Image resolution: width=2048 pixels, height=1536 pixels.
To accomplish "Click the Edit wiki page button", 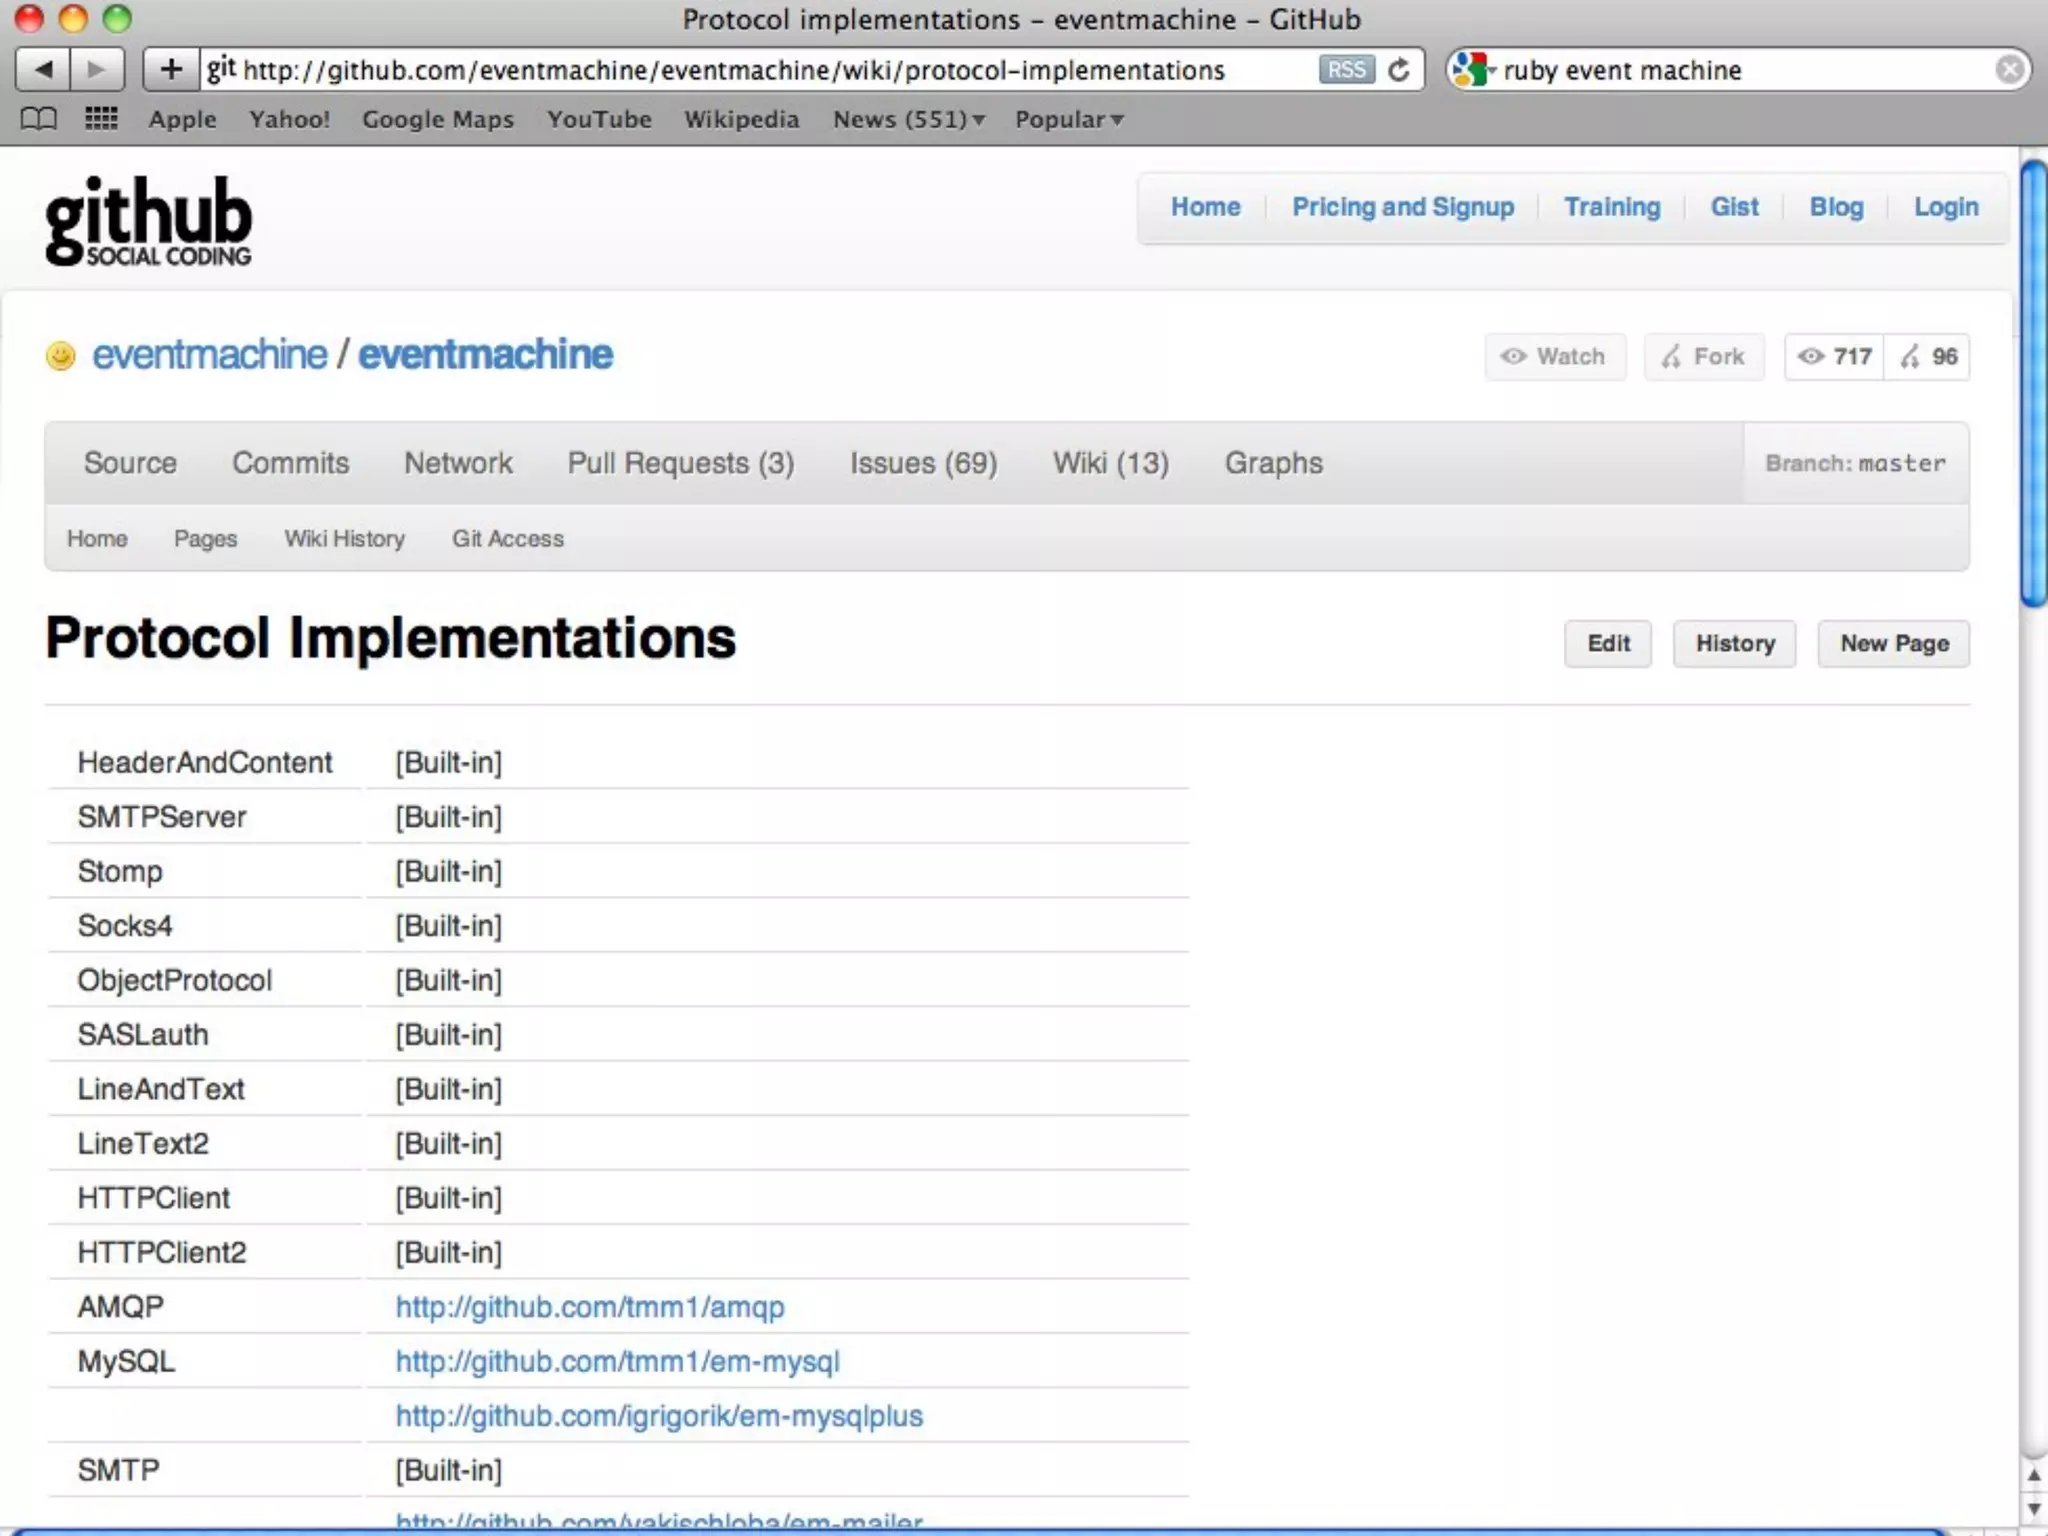I will (1607, 643).
